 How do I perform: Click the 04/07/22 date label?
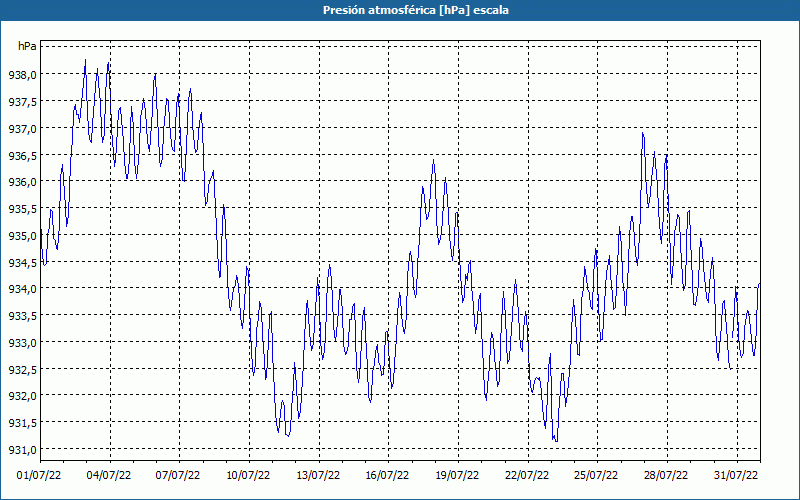[x=109, y=476]
